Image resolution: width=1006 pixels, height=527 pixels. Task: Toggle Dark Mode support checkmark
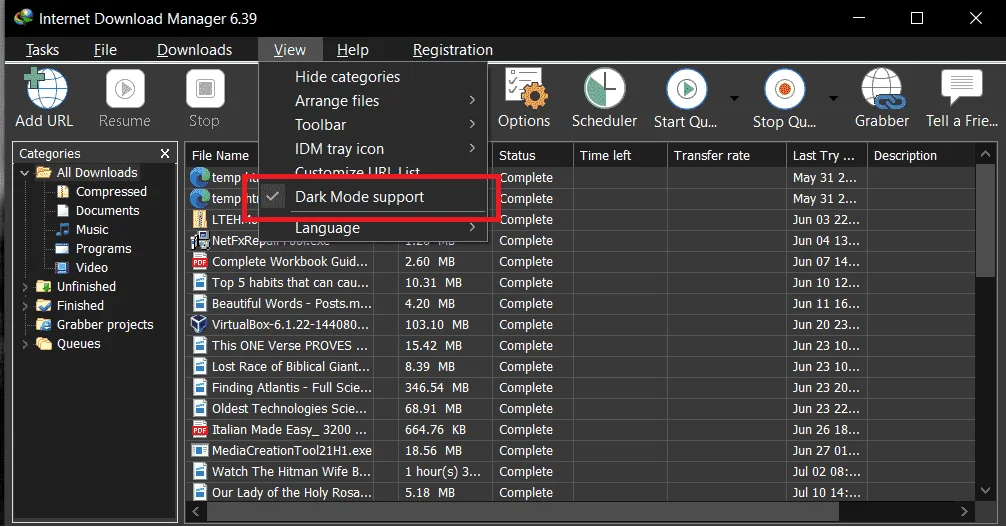(x=273, y=196)
